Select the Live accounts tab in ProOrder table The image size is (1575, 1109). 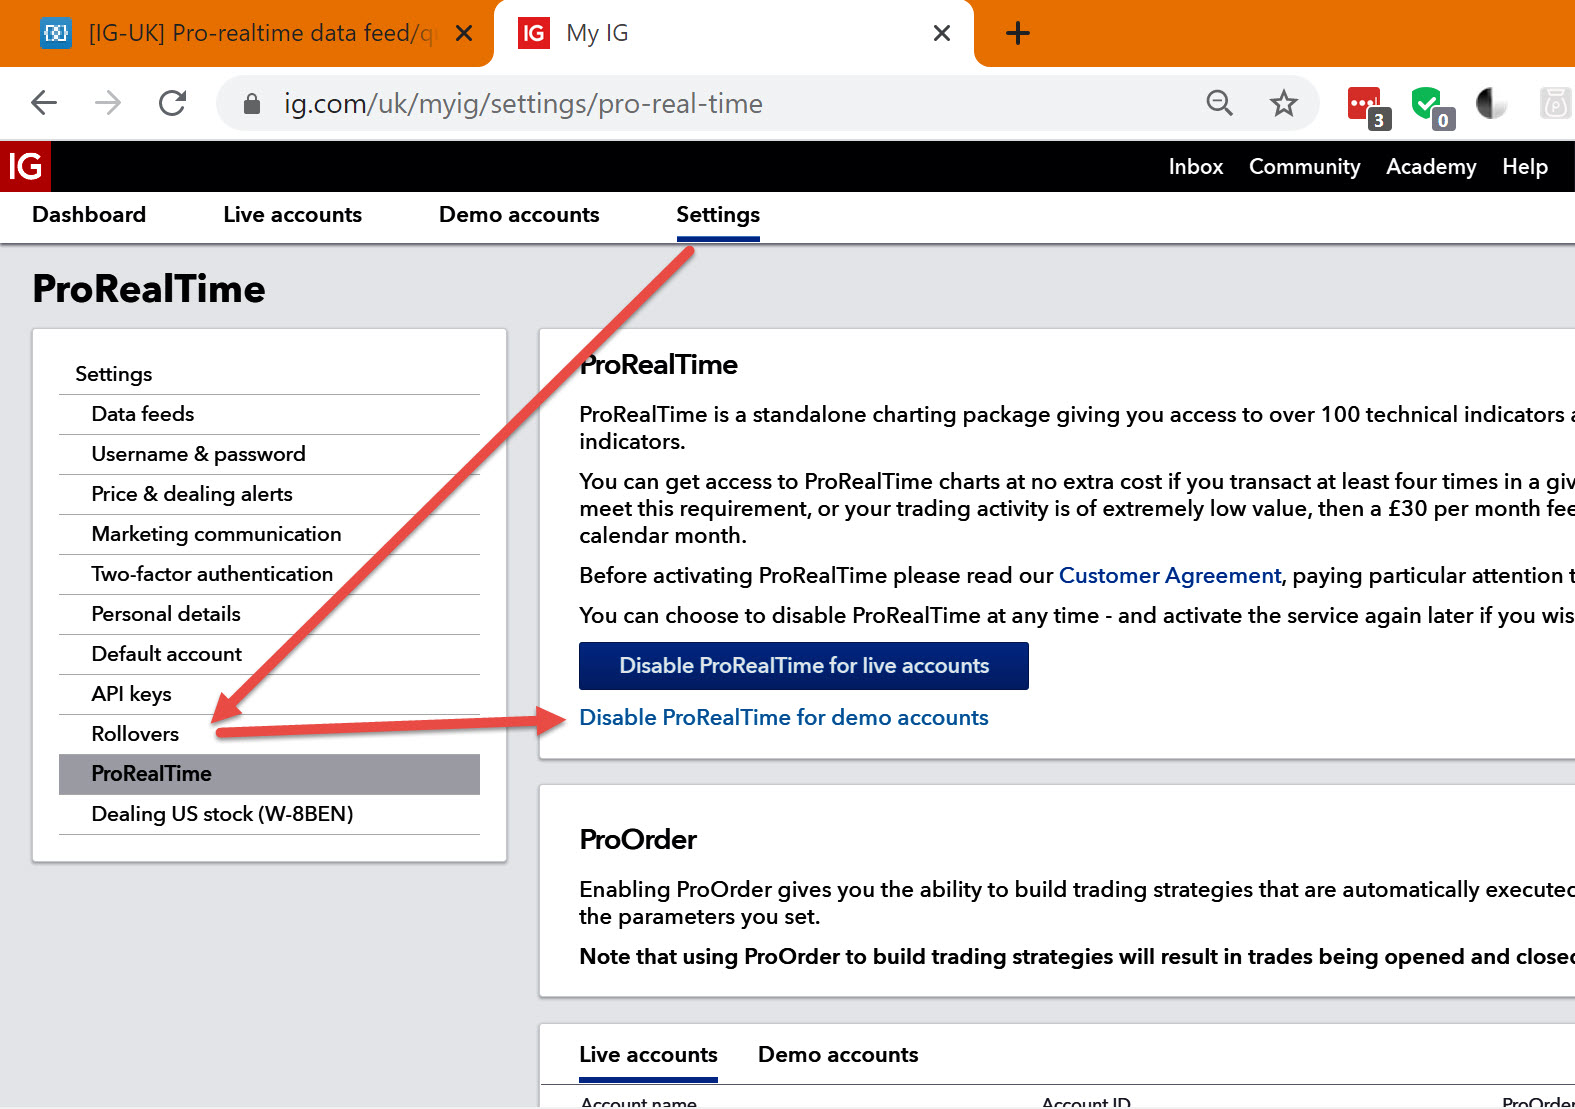coord(648,1055)
